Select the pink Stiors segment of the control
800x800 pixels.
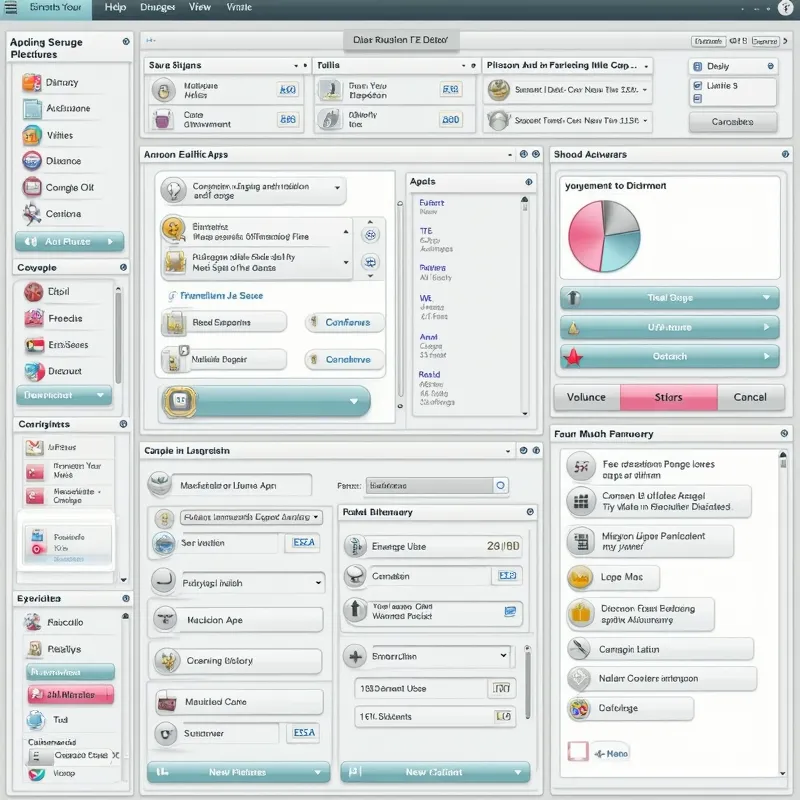668,397
